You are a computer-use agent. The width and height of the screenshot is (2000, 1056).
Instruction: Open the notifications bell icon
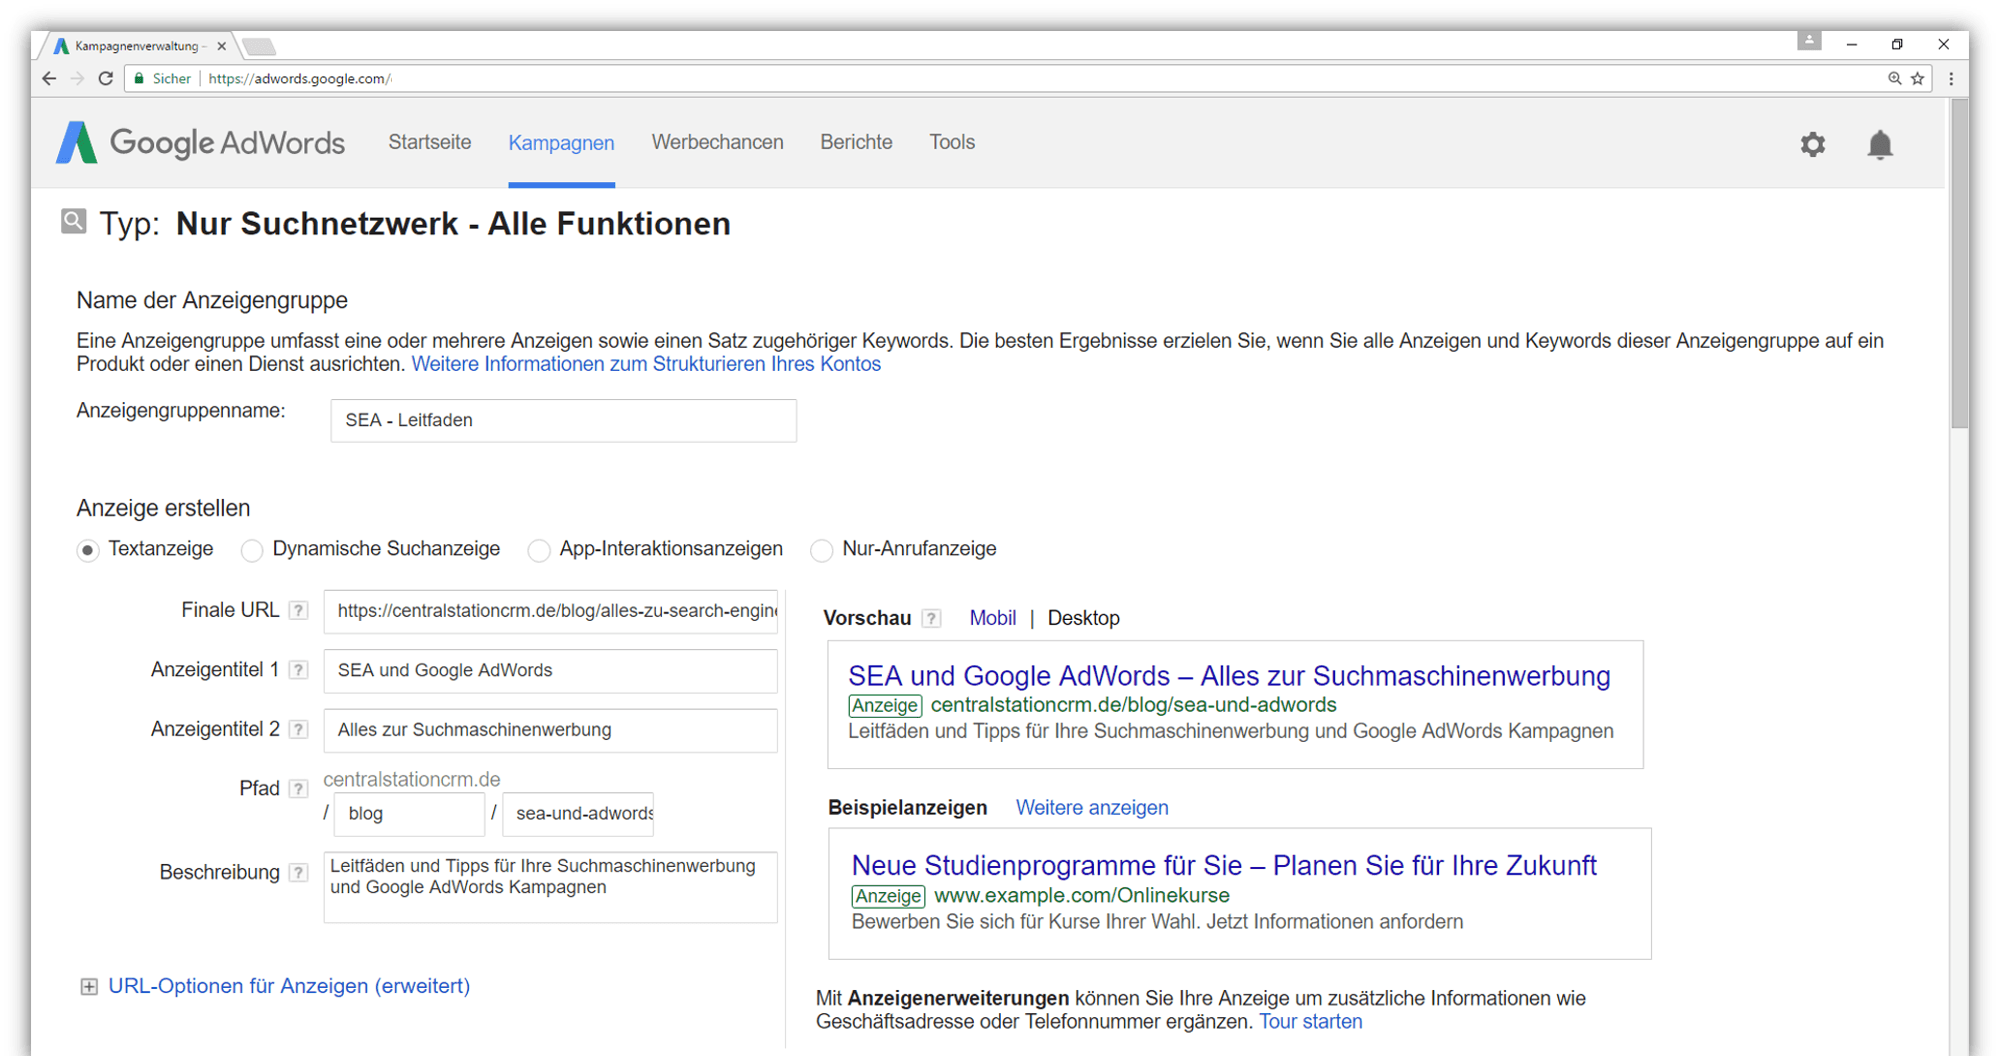[x=1880, y=144]
